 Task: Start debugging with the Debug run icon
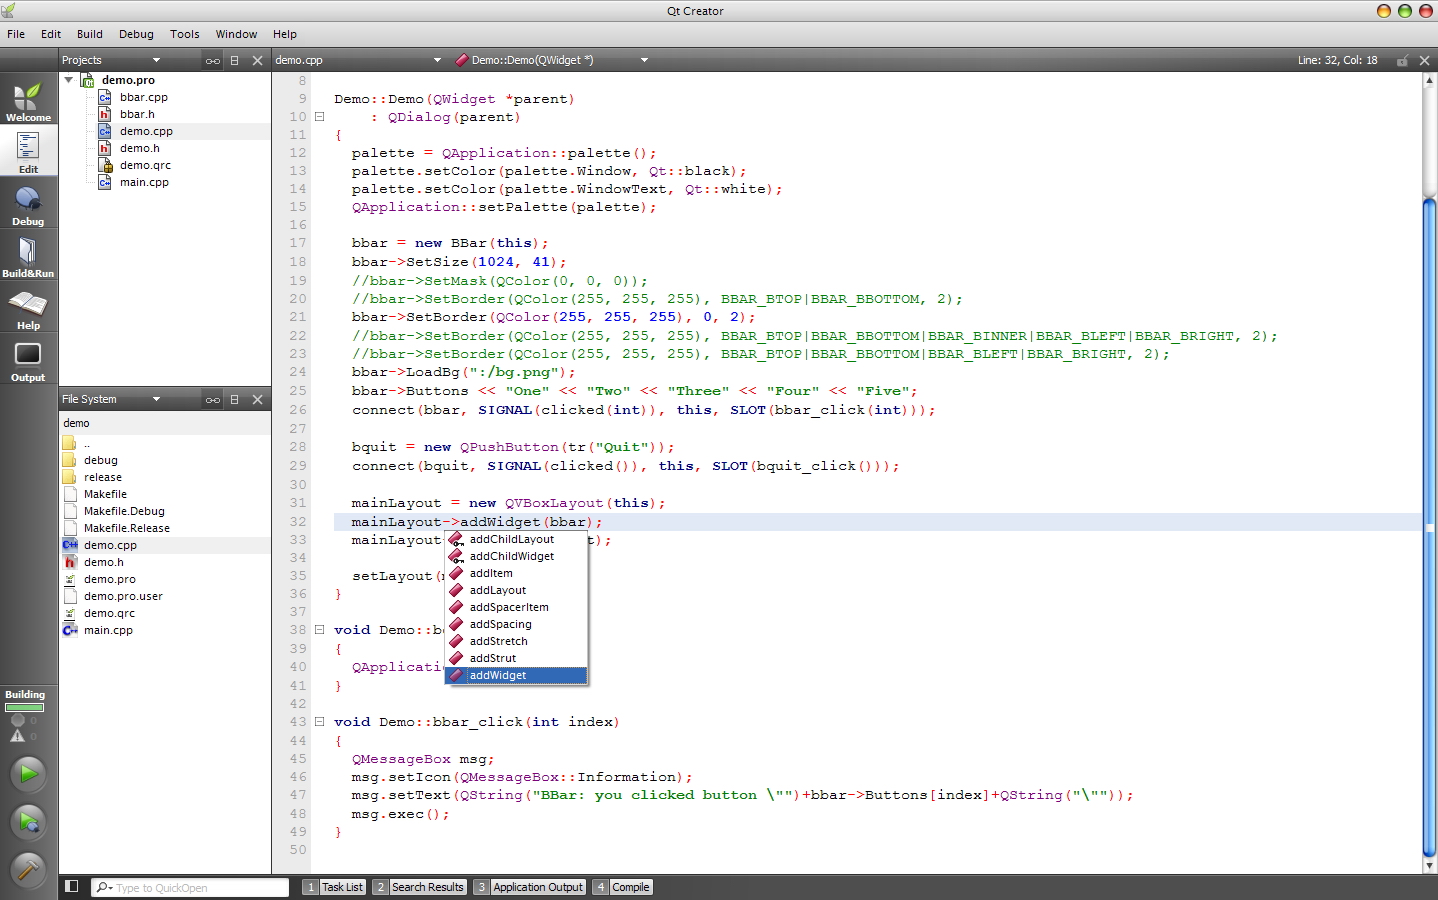tap(28, 822)
